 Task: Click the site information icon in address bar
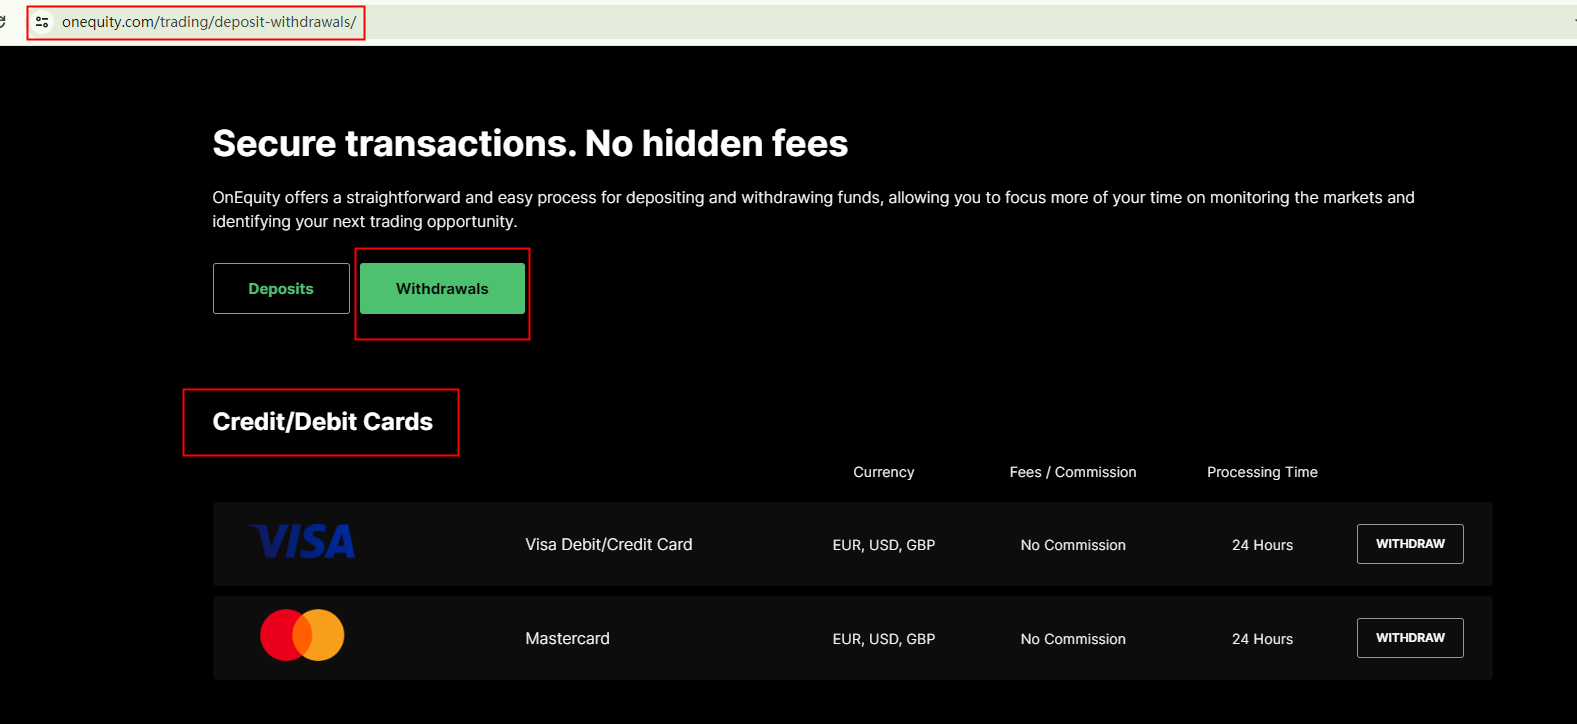[42, 21]
